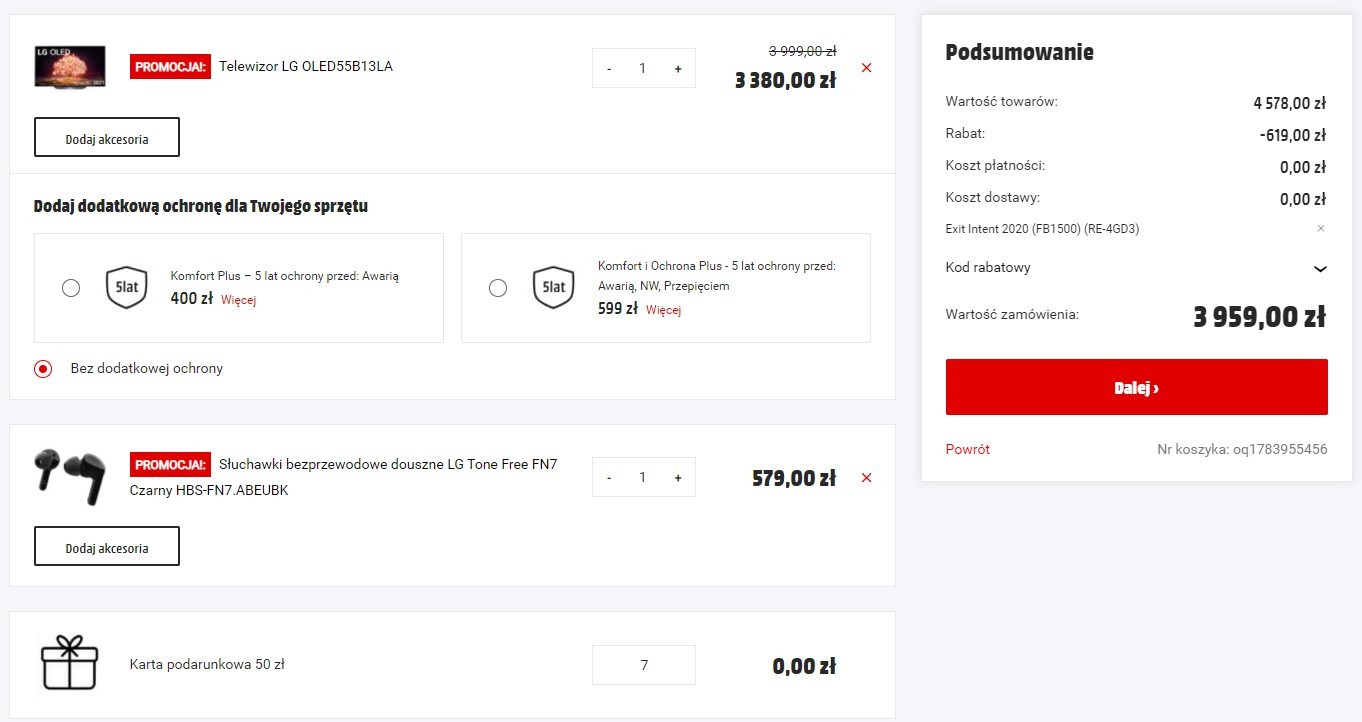Image resolution: width=1362 pixels, height=722 pixels.
Task: Open Więcej link for 599 zł plan
Action: coord(663,310)
